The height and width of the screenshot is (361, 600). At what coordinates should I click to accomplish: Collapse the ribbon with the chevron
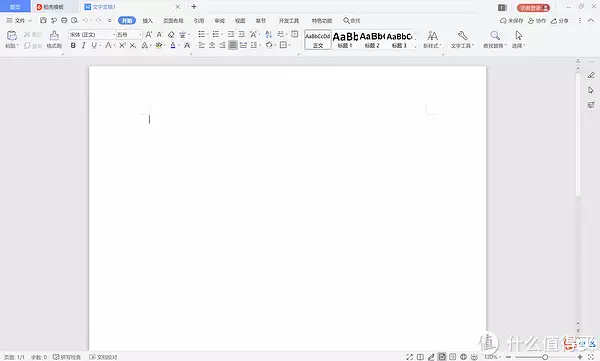pyautogui.click(x=591, y=21)
